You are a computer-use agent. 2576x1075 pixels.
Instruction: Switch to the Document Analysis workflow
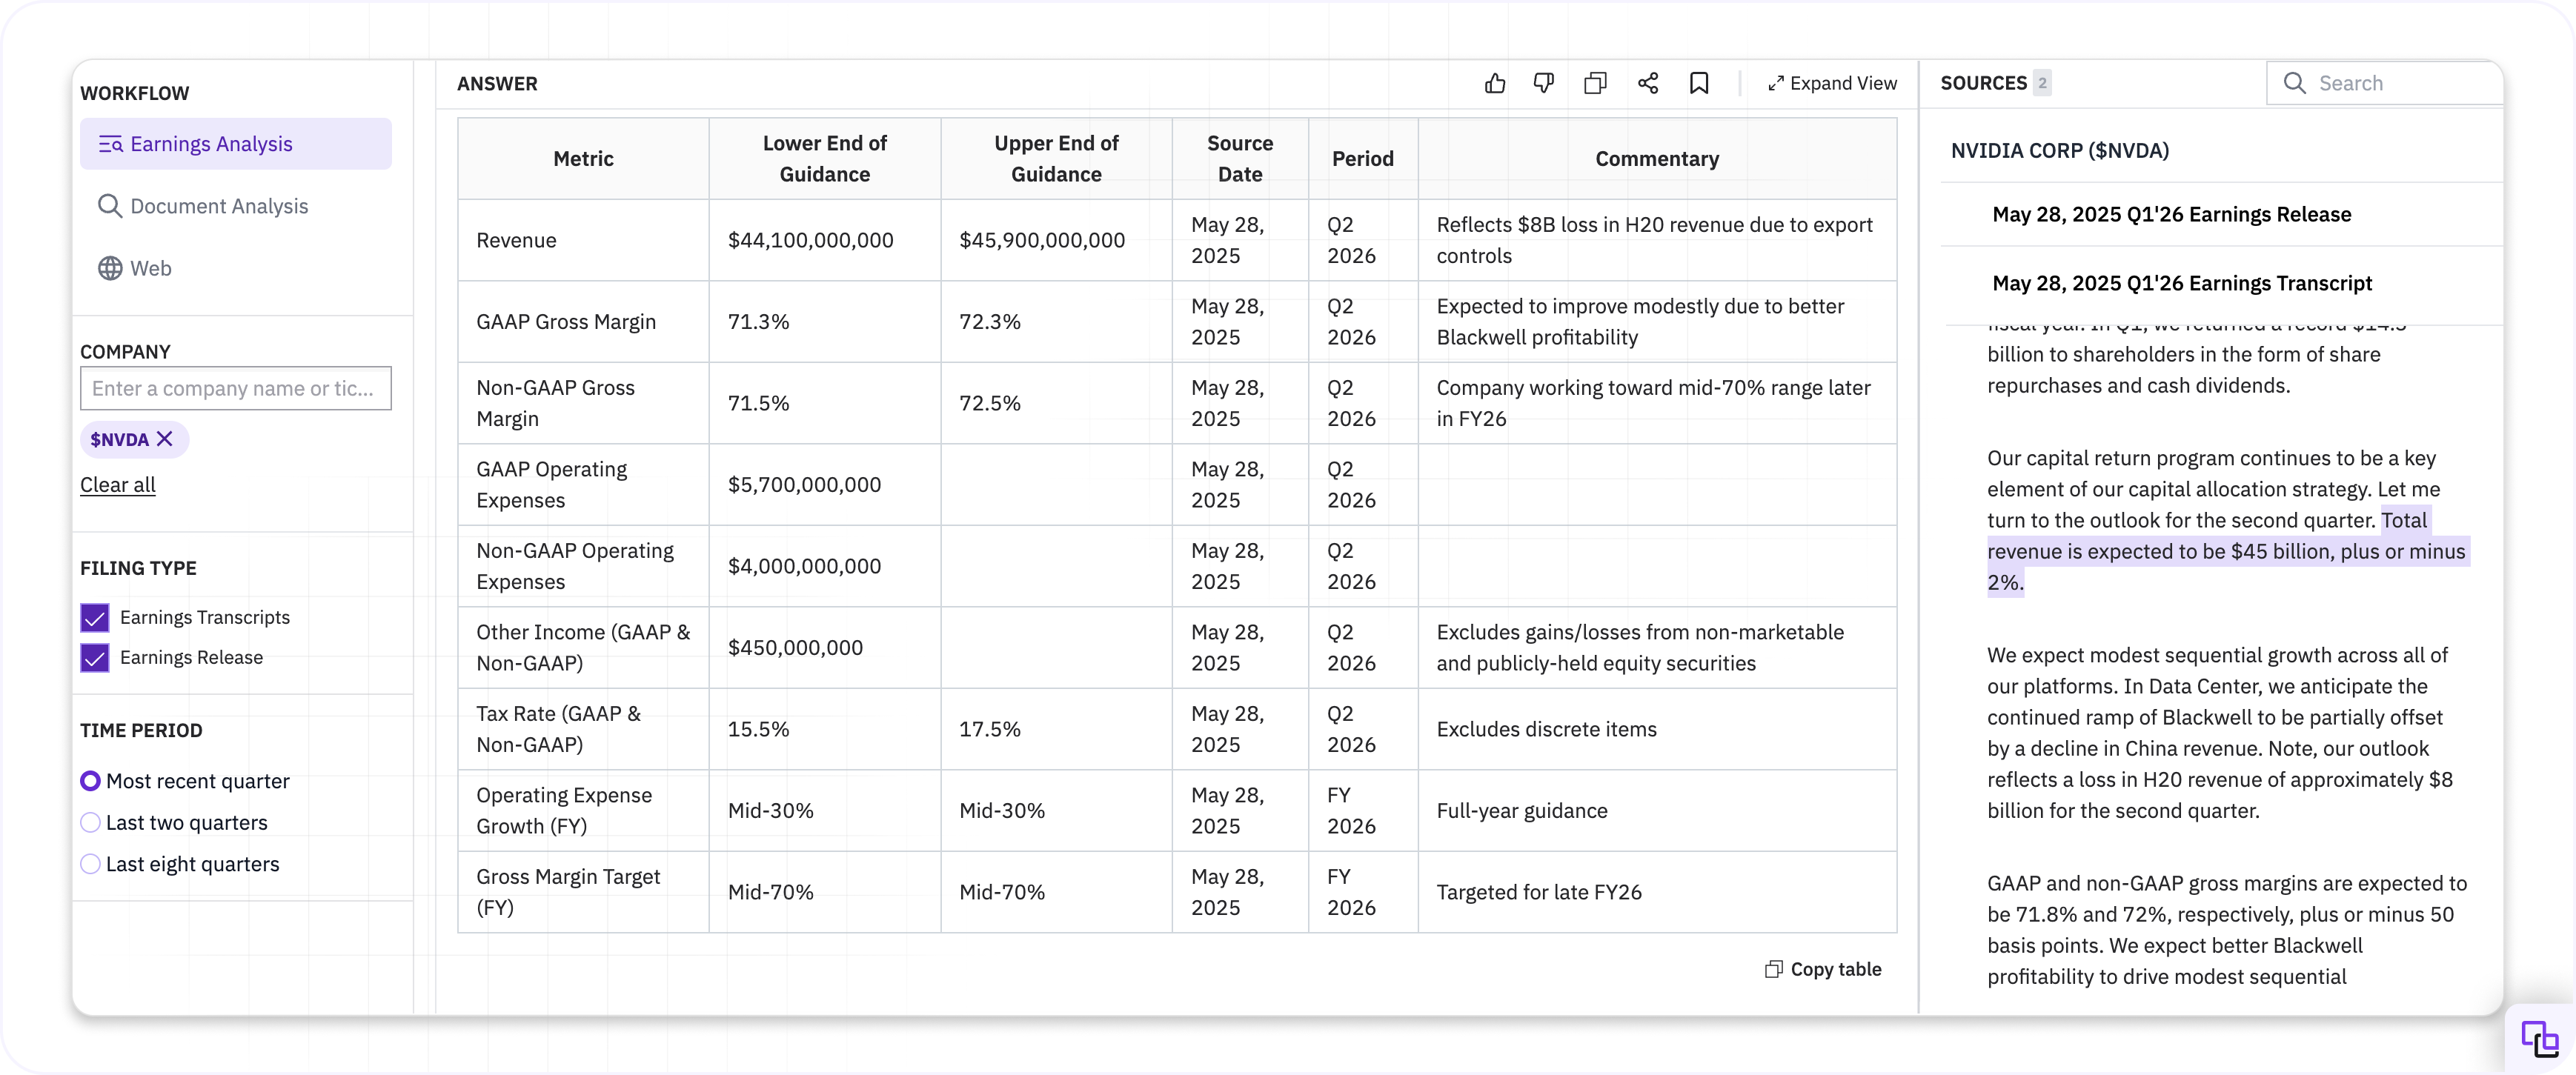tap(218, 206)
